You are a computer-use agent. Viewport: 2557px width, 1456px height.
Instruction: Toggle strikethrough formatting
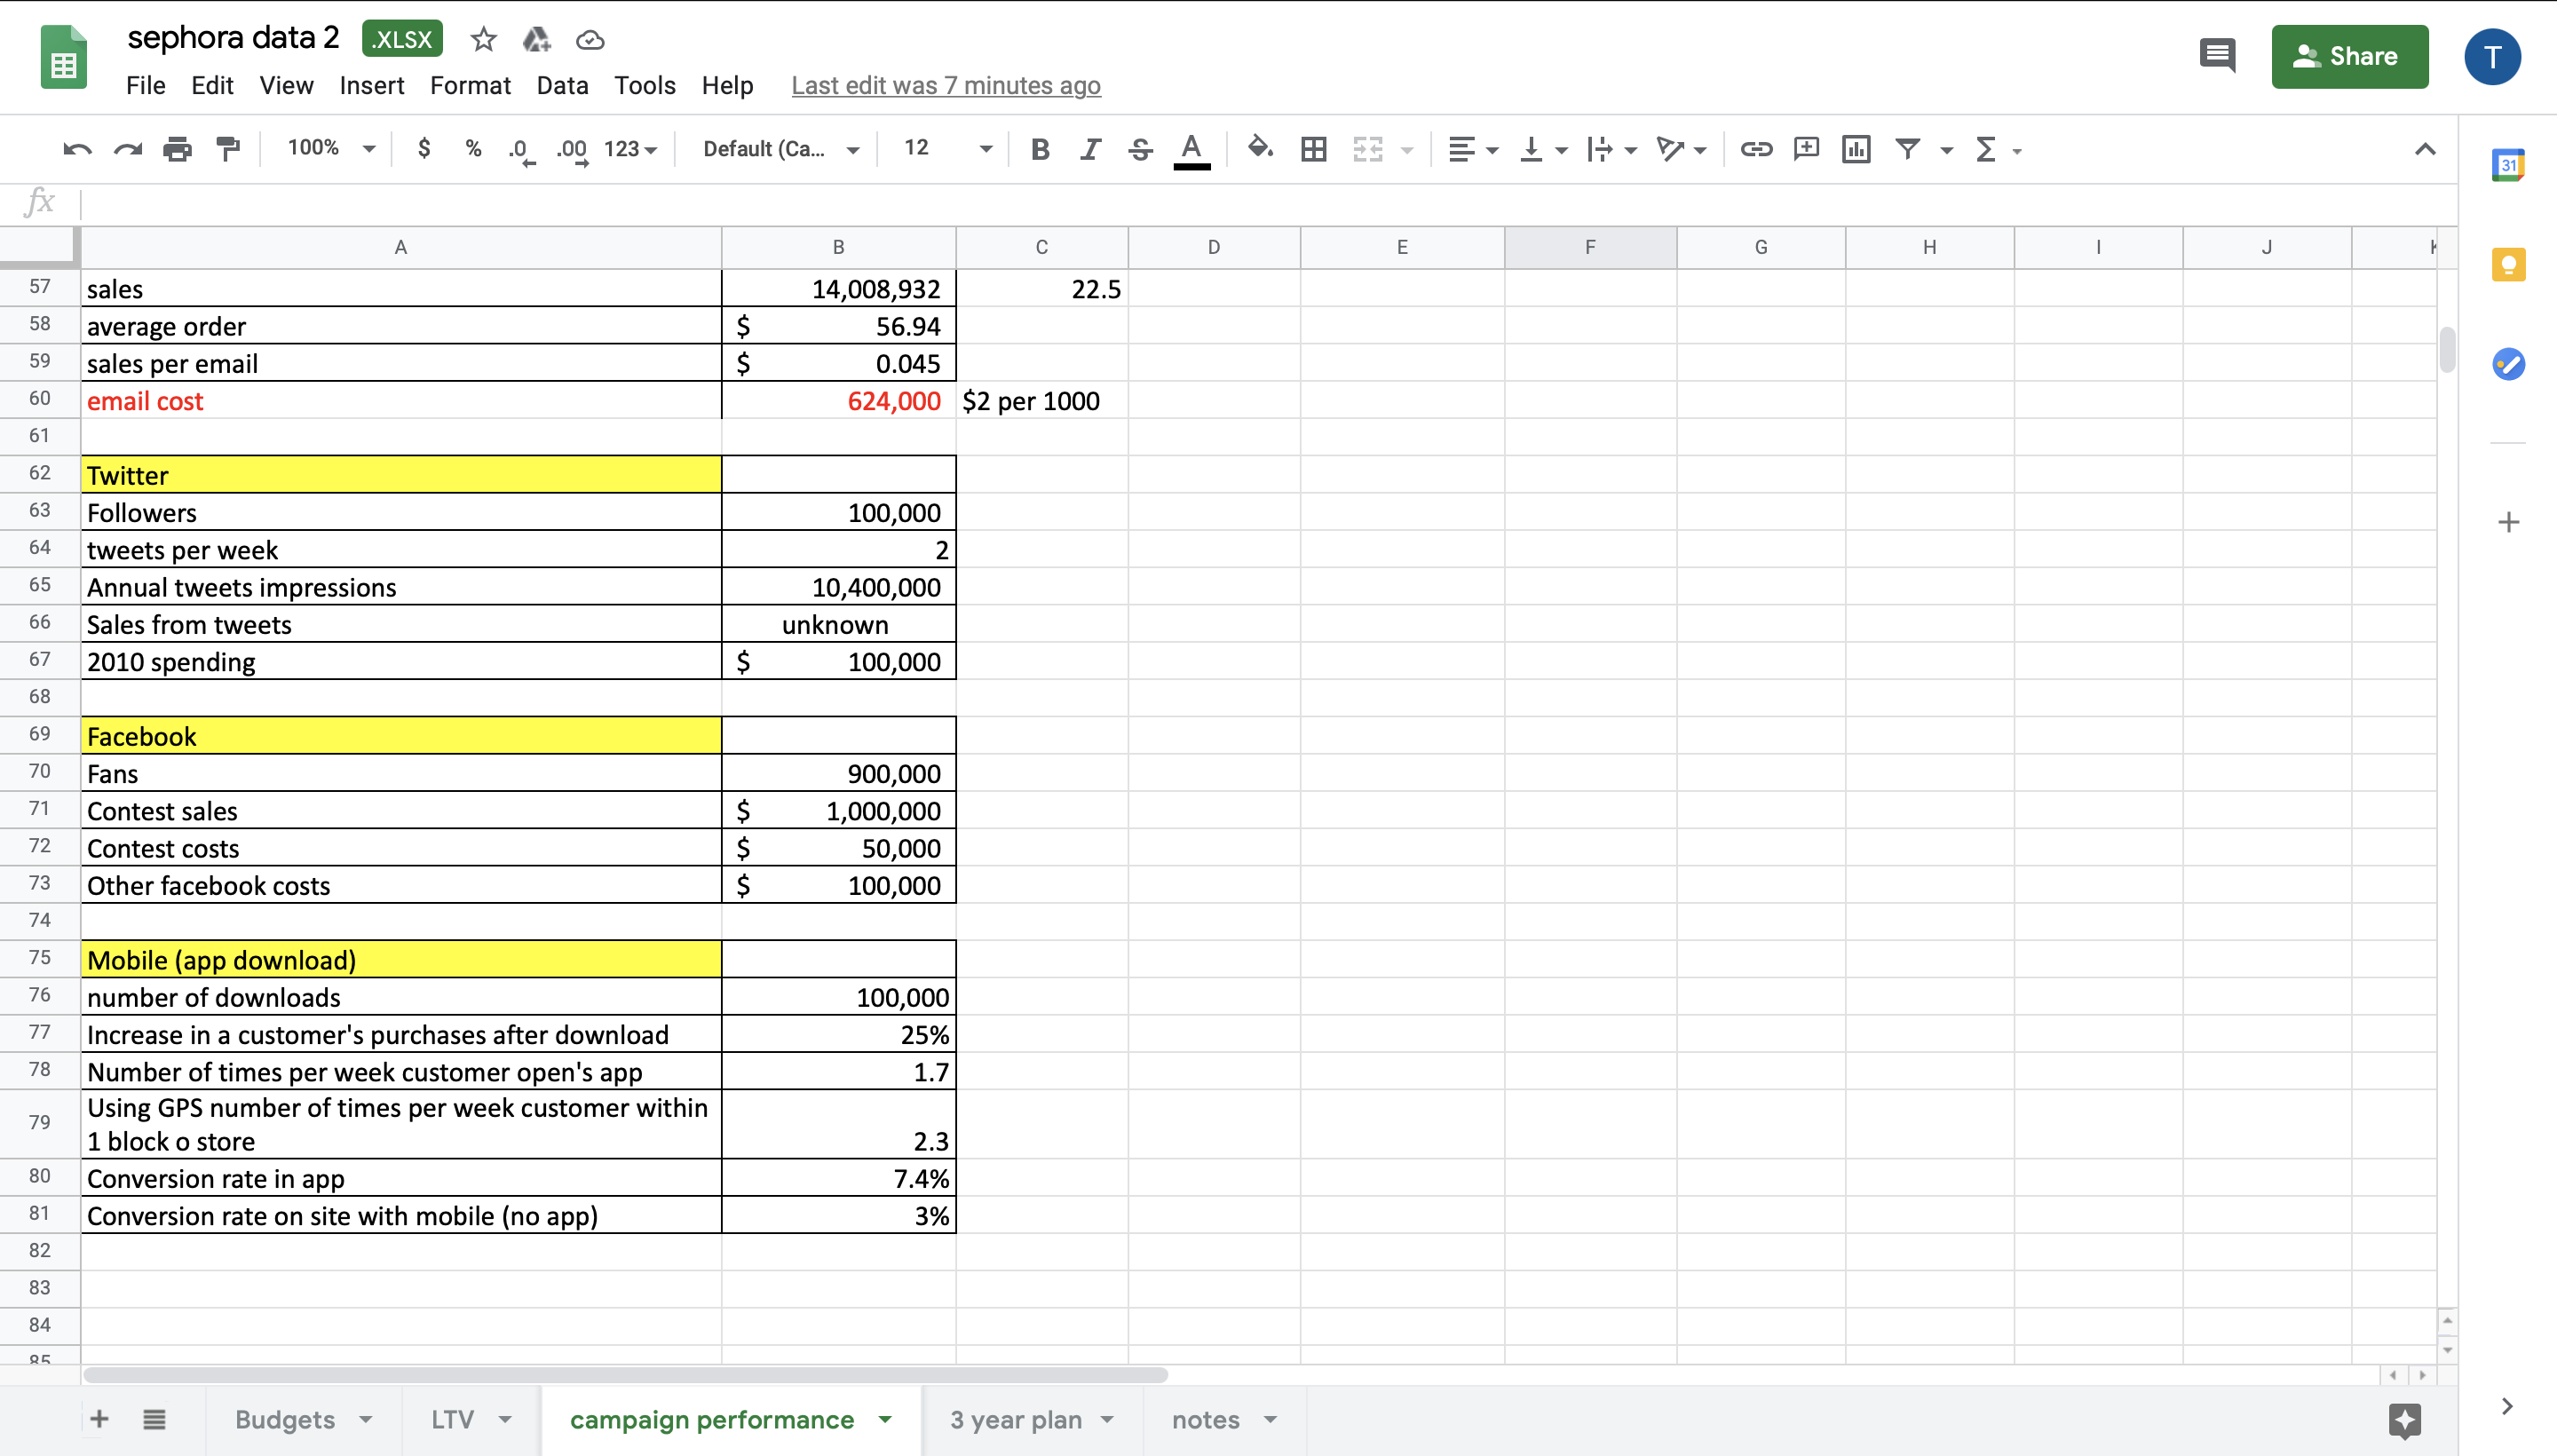(1139, 148)
